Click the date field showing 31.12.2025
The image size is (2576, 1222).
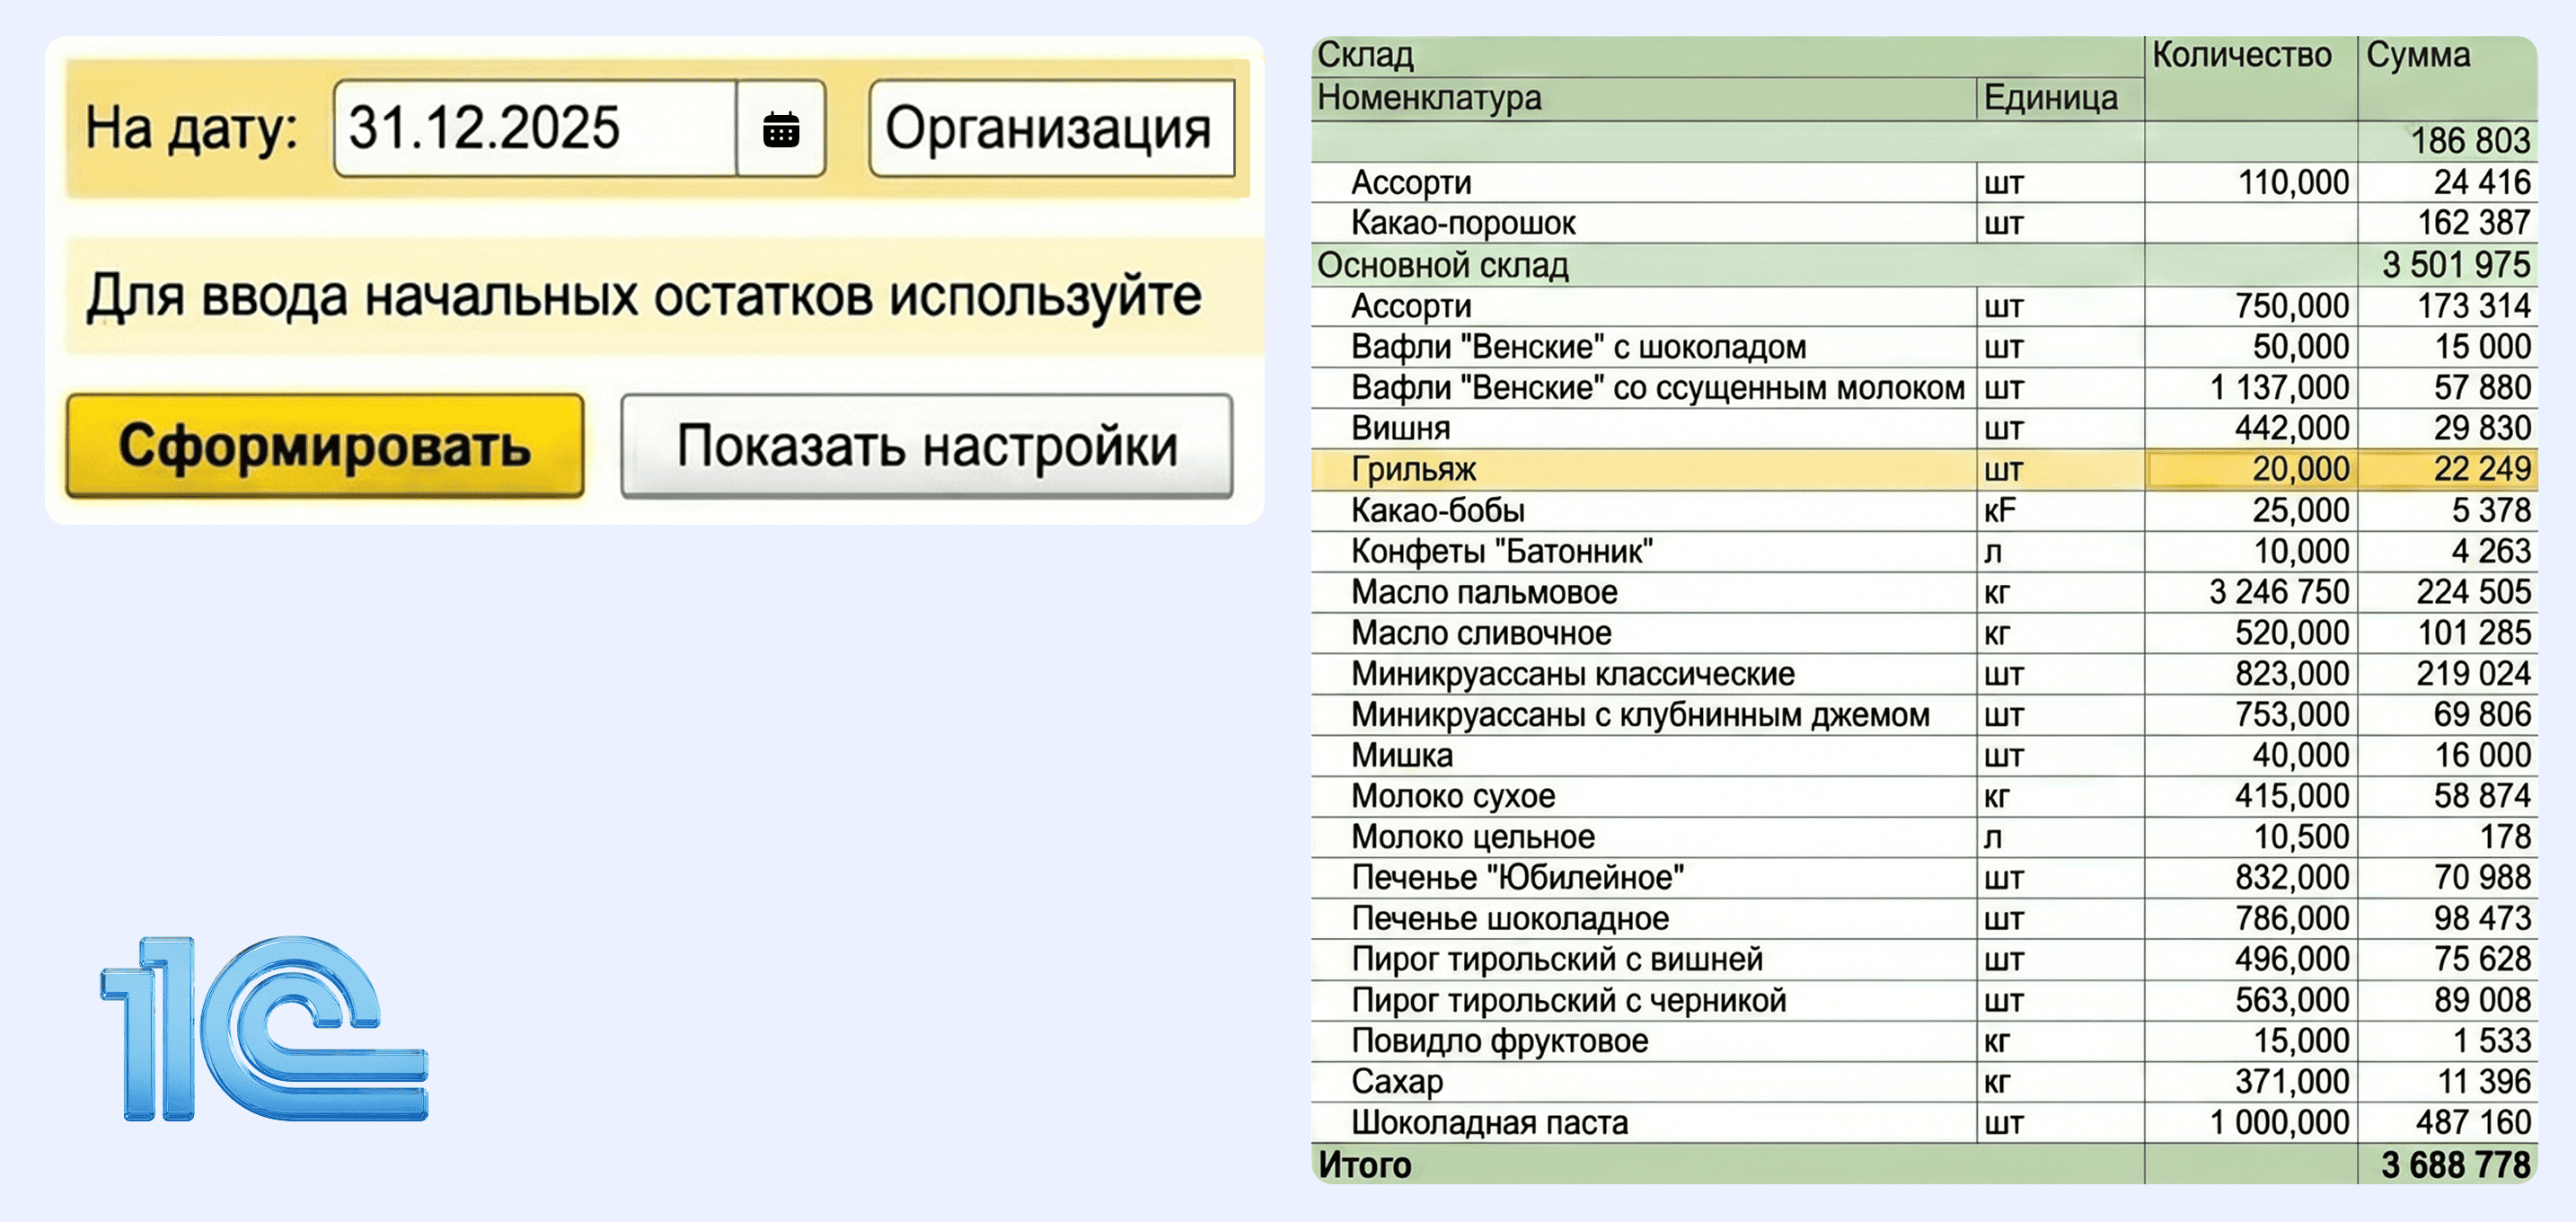click(536, 129)
